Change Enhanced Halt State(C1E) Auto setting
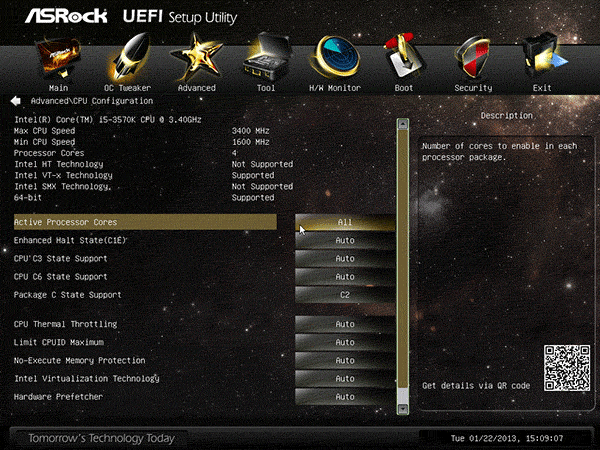Image resolution: width=600 pixels, height=450 pixels. [344, 241]
